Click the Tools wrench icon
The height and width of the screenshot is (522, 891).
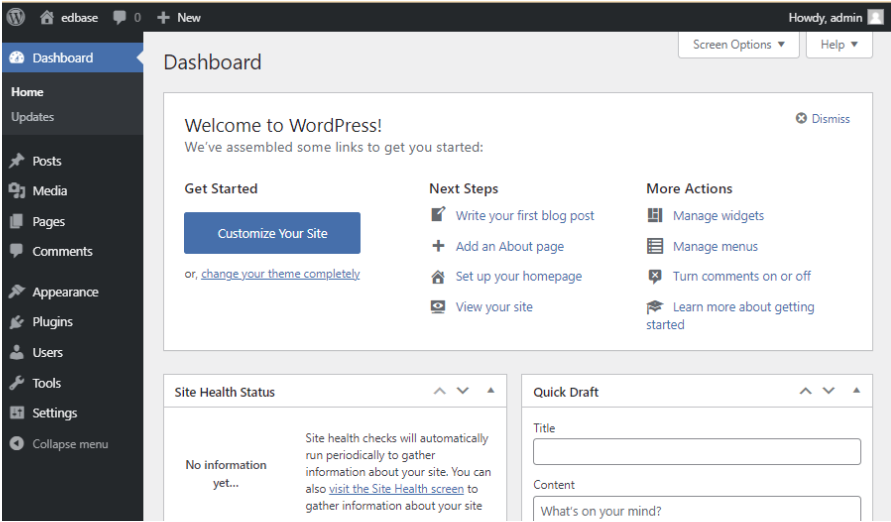click(x=17, y=383)
